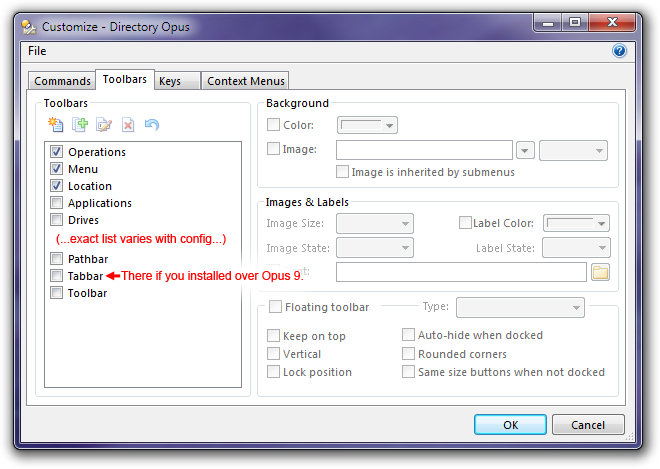Viewport: 660px width, 469px height.
Task: Click the Rename Toolbar pencil icon
Action: [x=104, y=125]
